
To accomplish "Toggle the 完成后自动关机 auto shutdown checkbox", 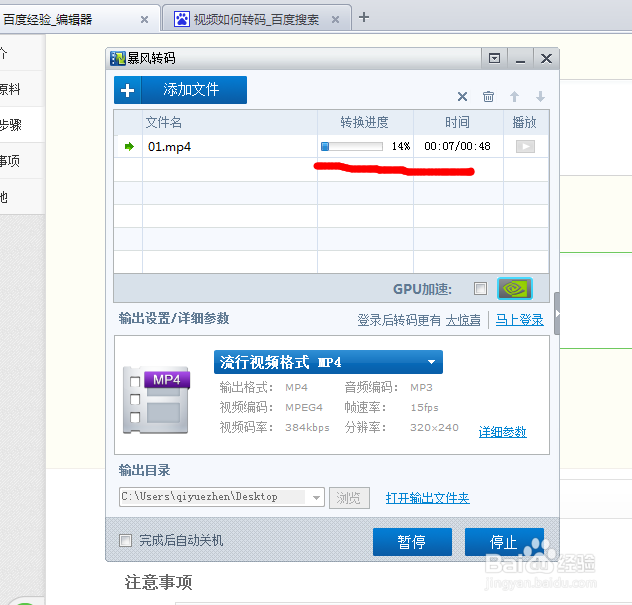I will [x=125, y=541].
